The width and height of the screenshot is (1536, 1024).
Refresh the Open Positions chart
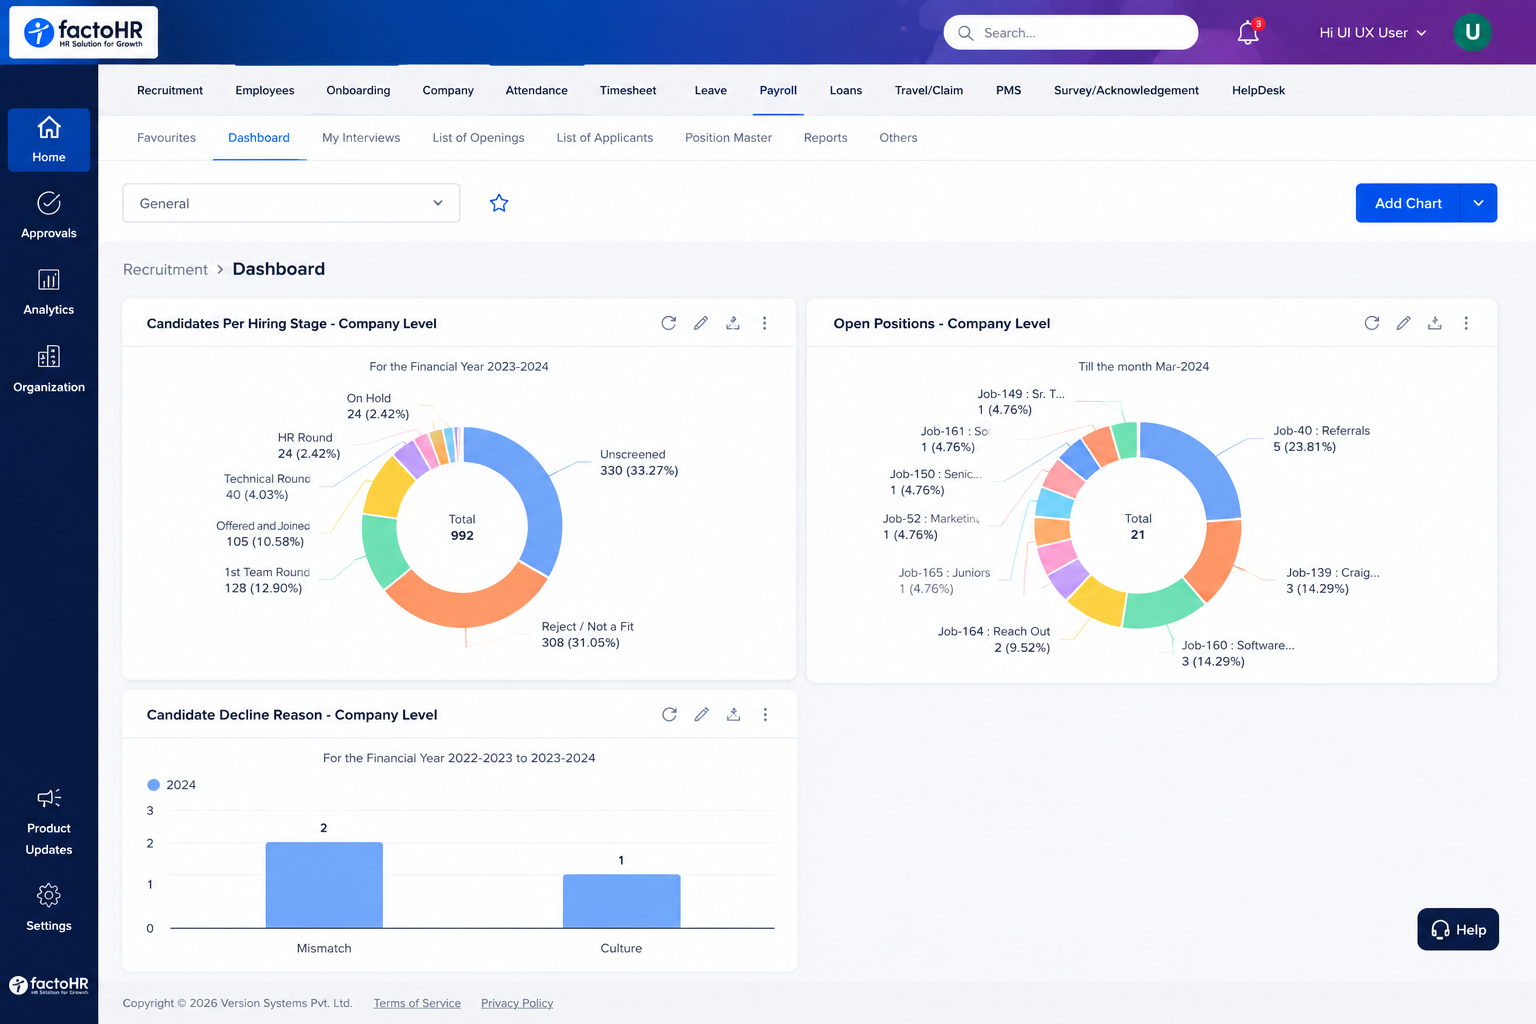coord(1372,323)
